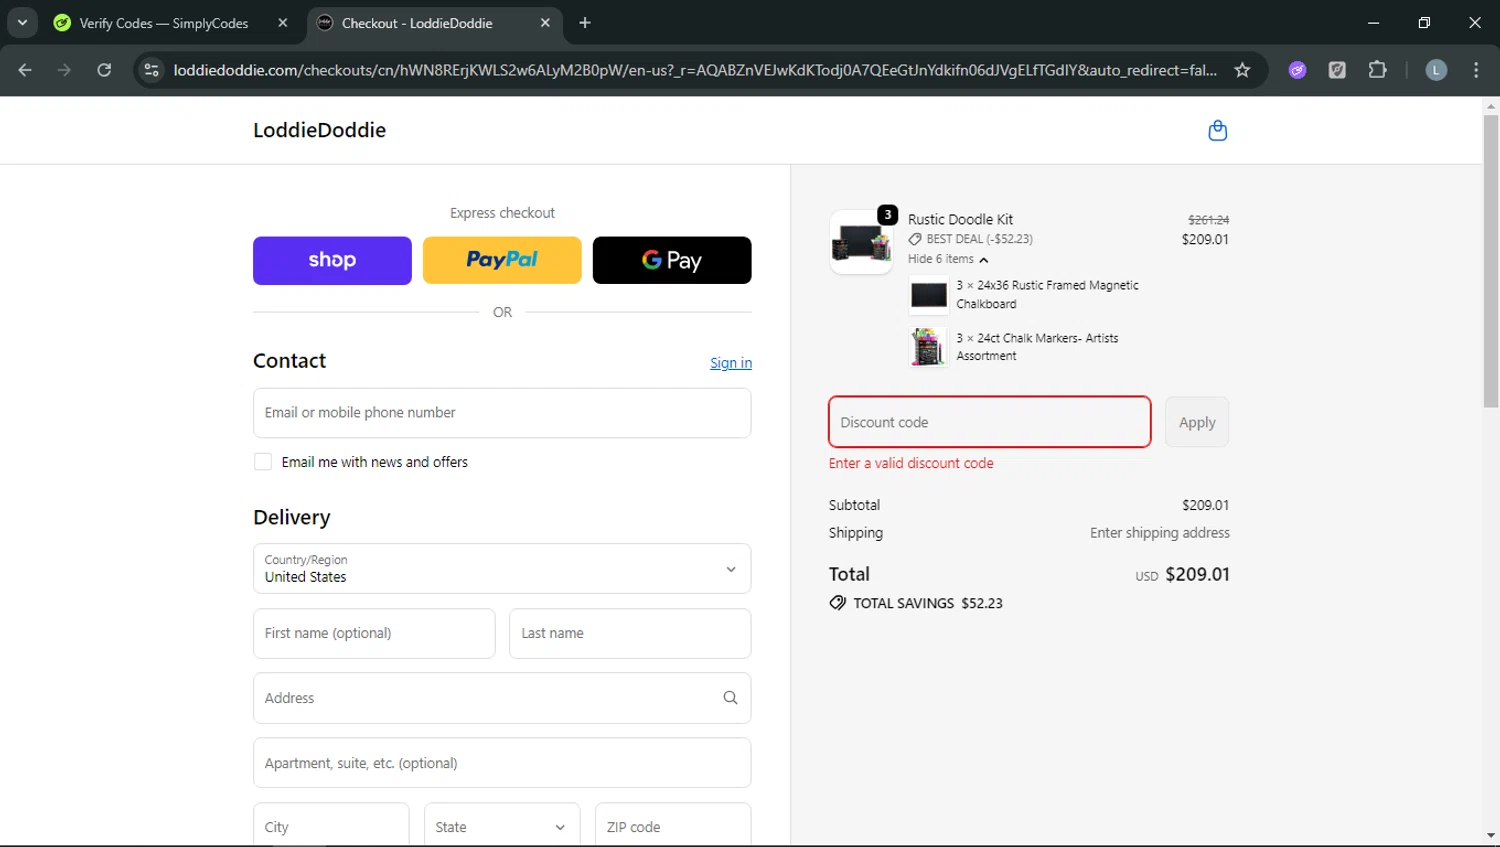Choose Google Pay express checkout

[x=672, y=260]
